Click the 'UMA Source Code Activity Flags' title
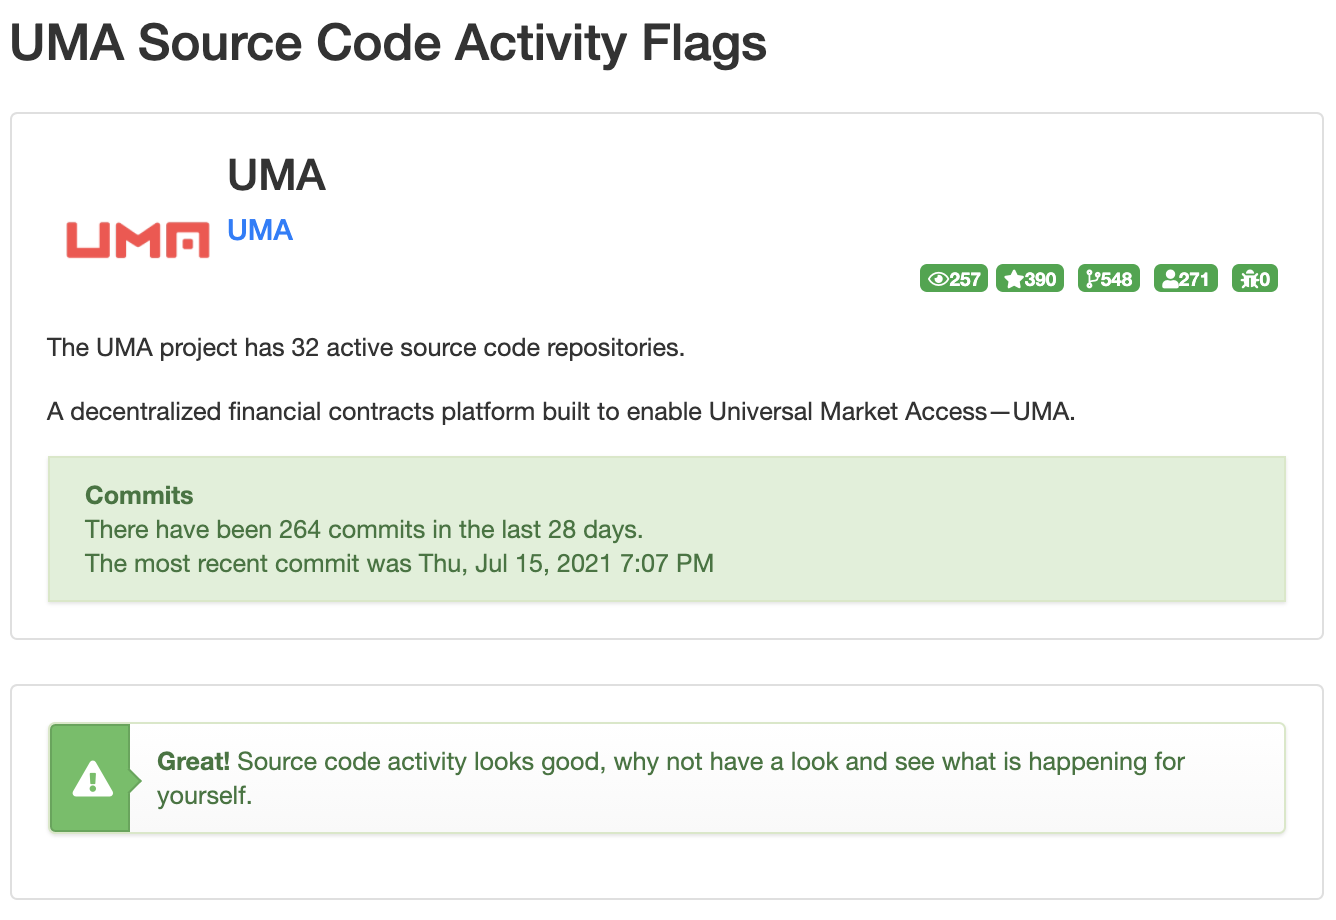Image resolution: width=1336 pixels, height=920 pixels. (388, 43)
